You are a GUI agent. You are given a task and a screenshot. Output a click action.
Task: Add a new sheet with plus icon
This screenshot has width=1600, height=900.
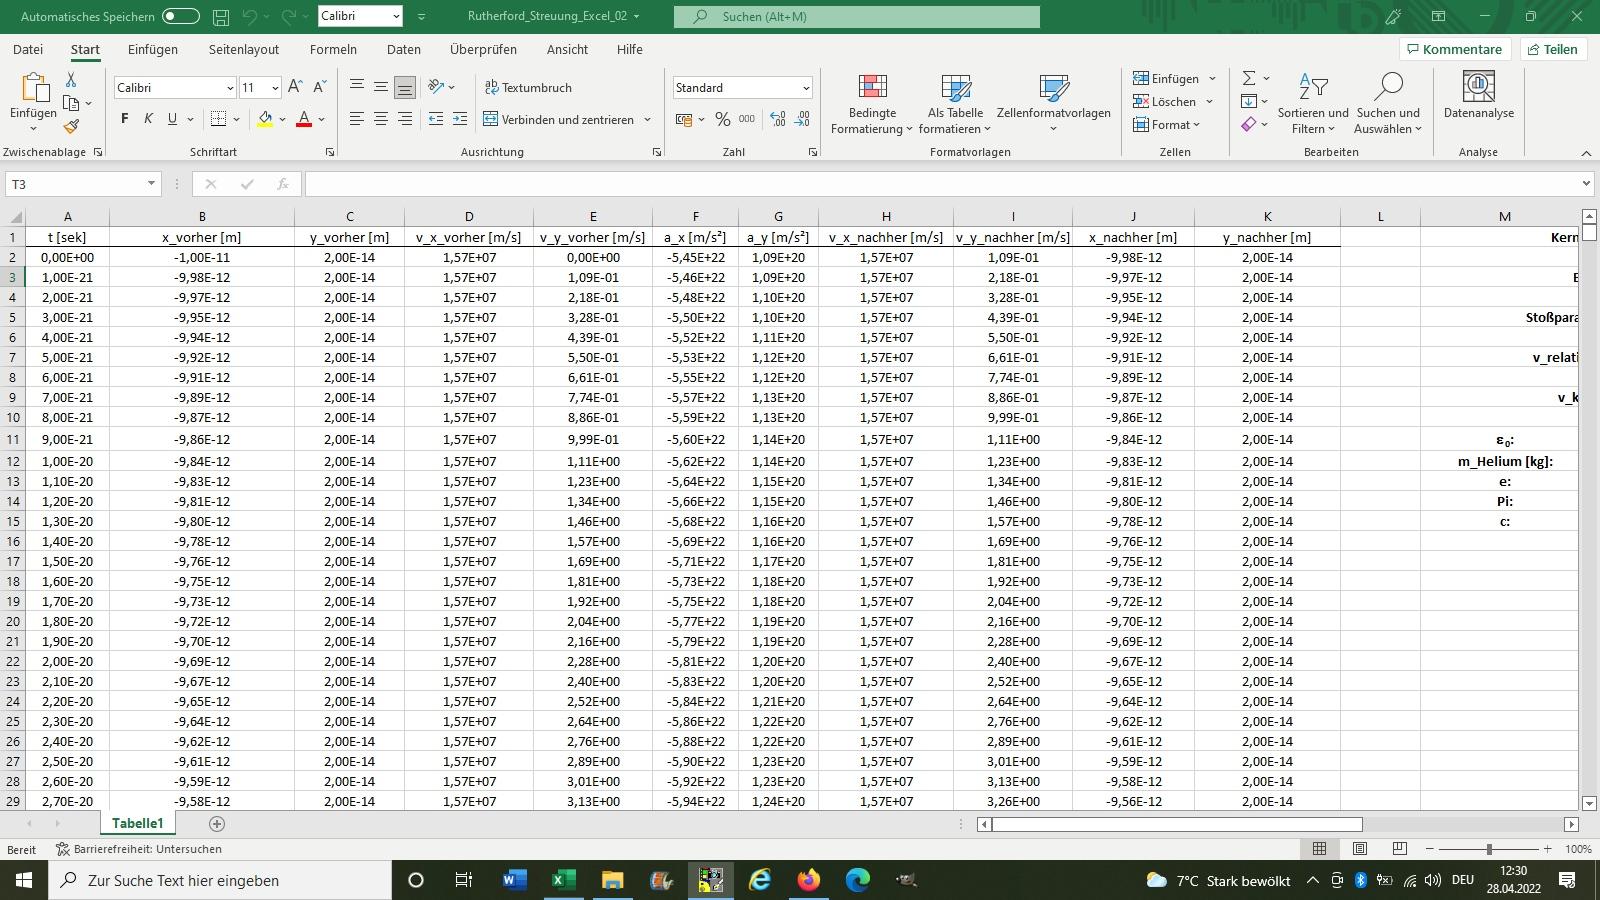click(x=217, y=823)
